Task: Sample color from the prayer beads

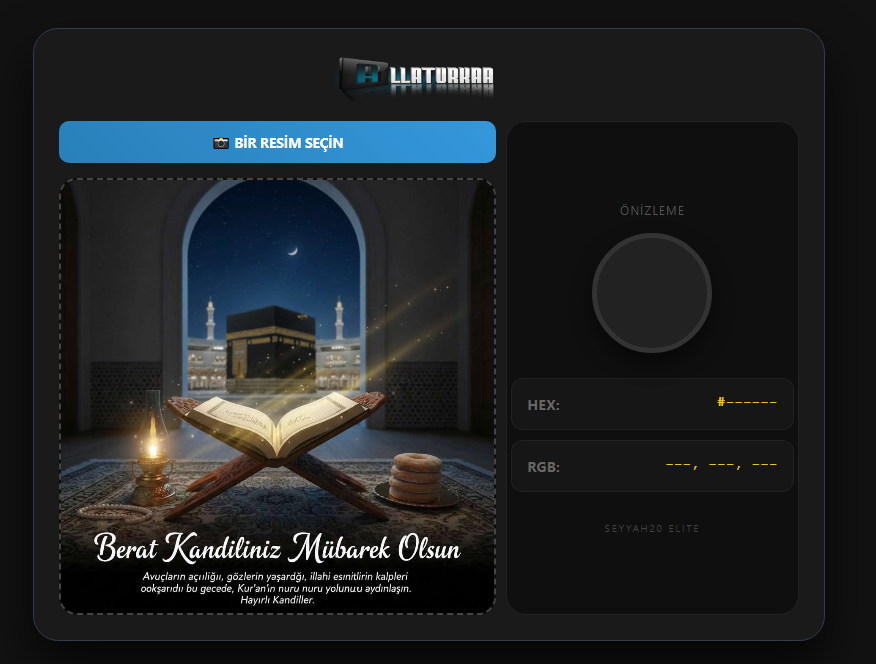Action: [114, 512]
